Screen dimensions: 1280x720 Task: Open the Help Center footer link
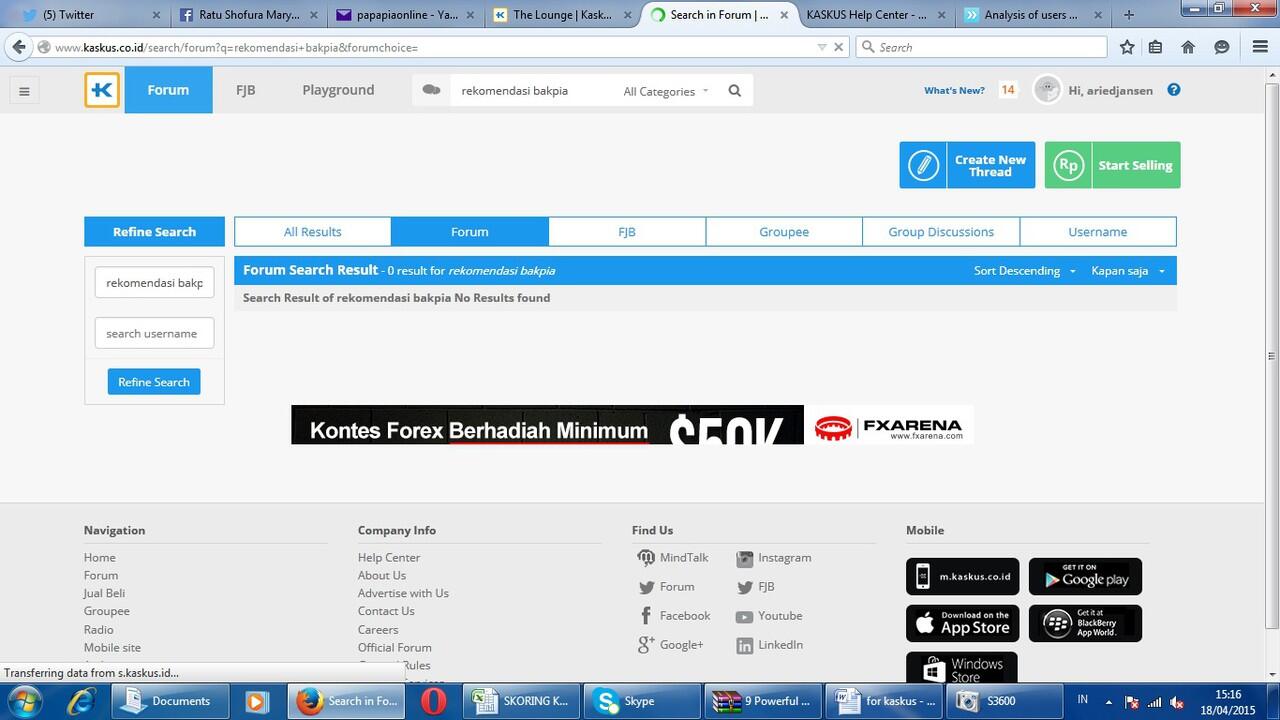[389, 558]
